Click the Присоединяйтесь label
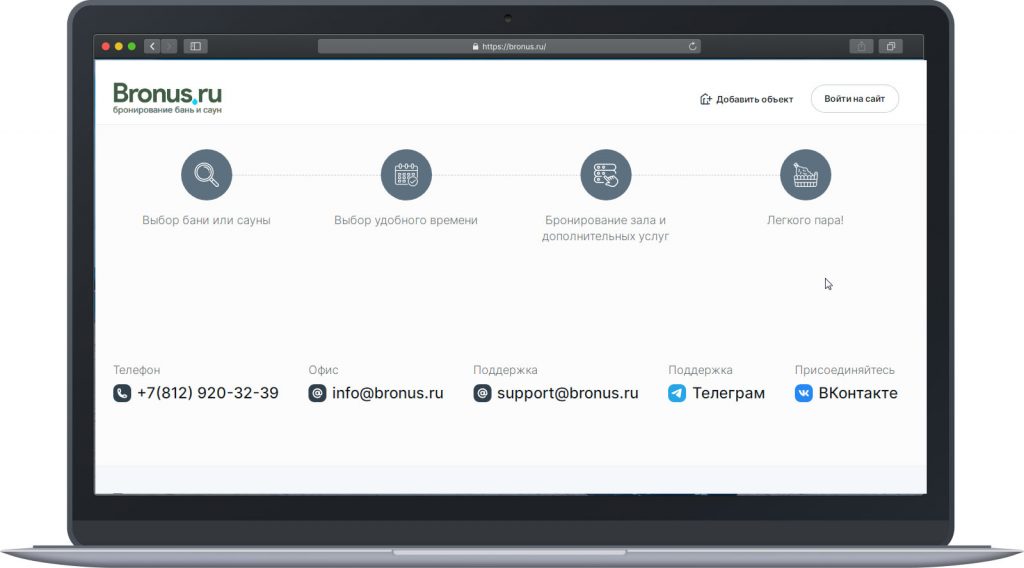The width and height of the screenshot is (1024, 568). tap(844, 370)
